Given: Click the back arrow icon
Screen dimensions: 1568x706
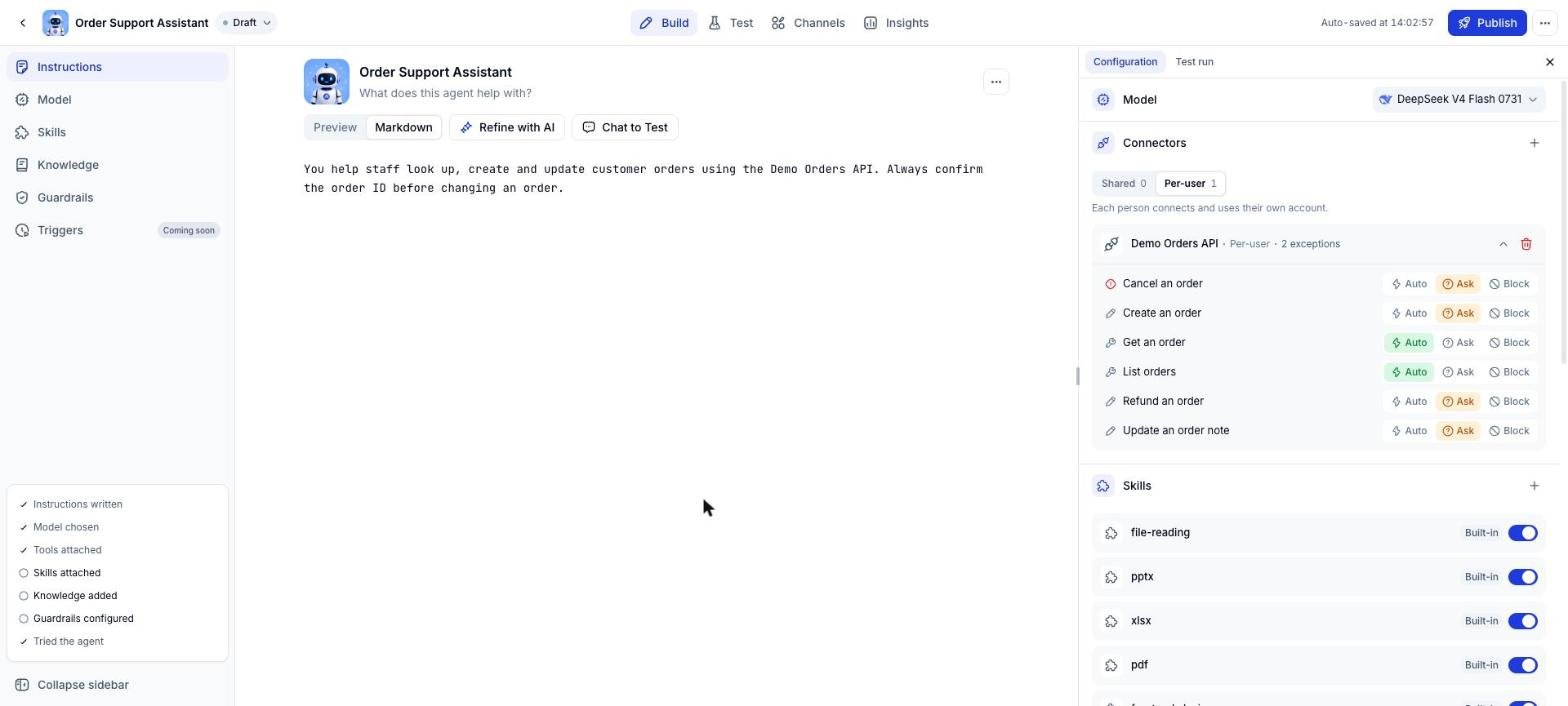Looking at the screenshot, I should click(22, 23).
